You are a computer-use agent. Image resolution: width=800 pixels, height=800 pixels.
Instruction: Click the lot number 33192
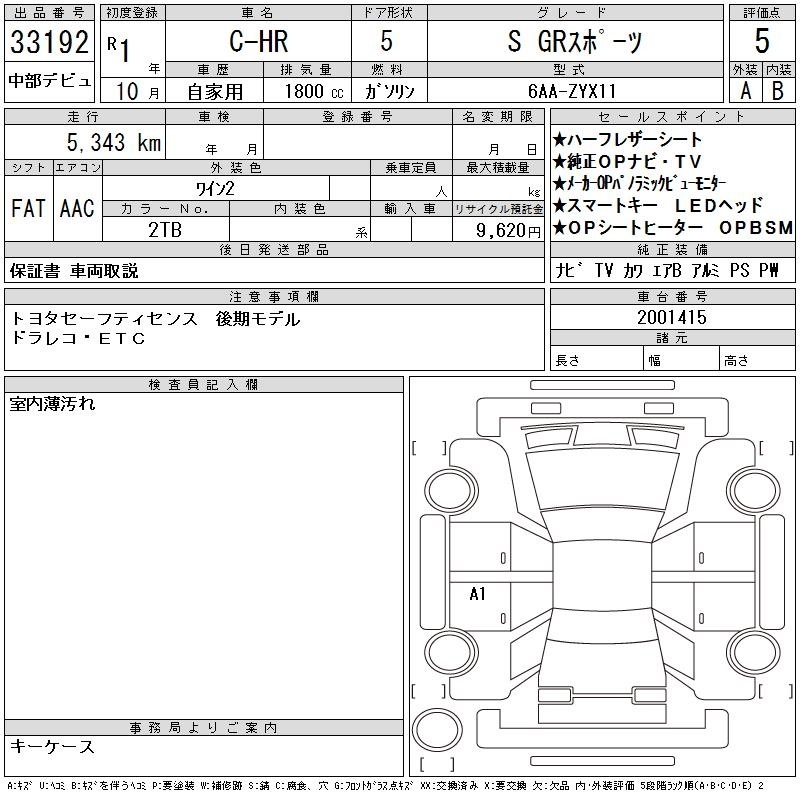[x=49, y=42]
